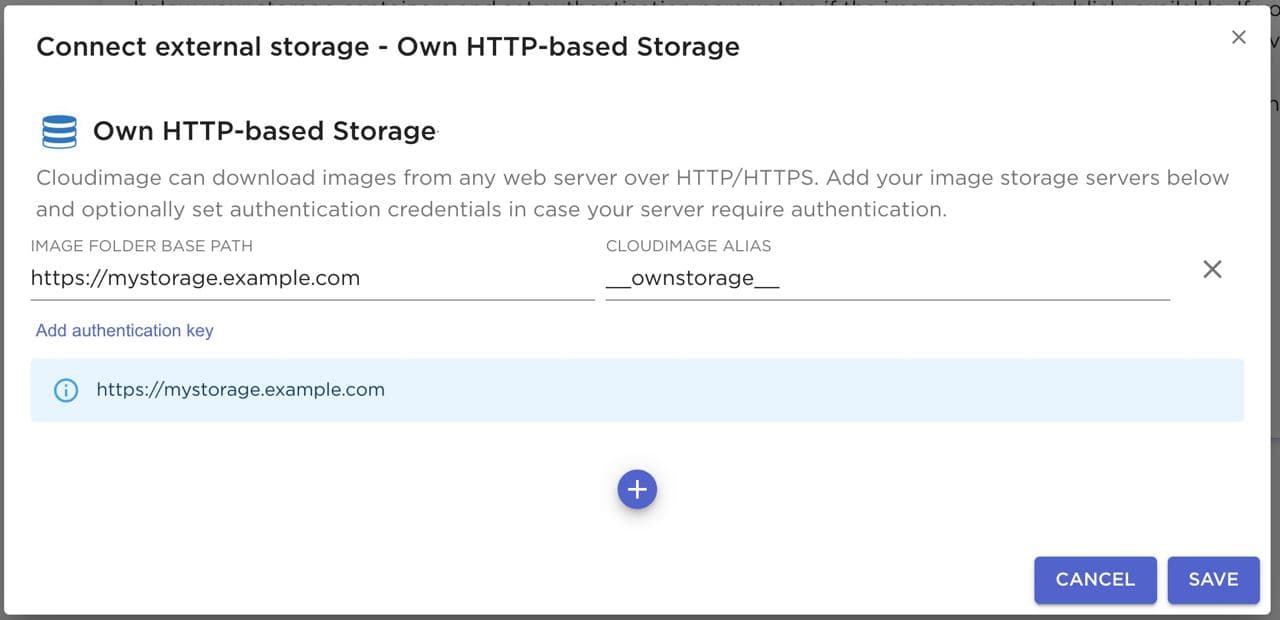Click the dimmed page behind the dialog
This screenshot has width=1280, height=620.
point(1274,300)
